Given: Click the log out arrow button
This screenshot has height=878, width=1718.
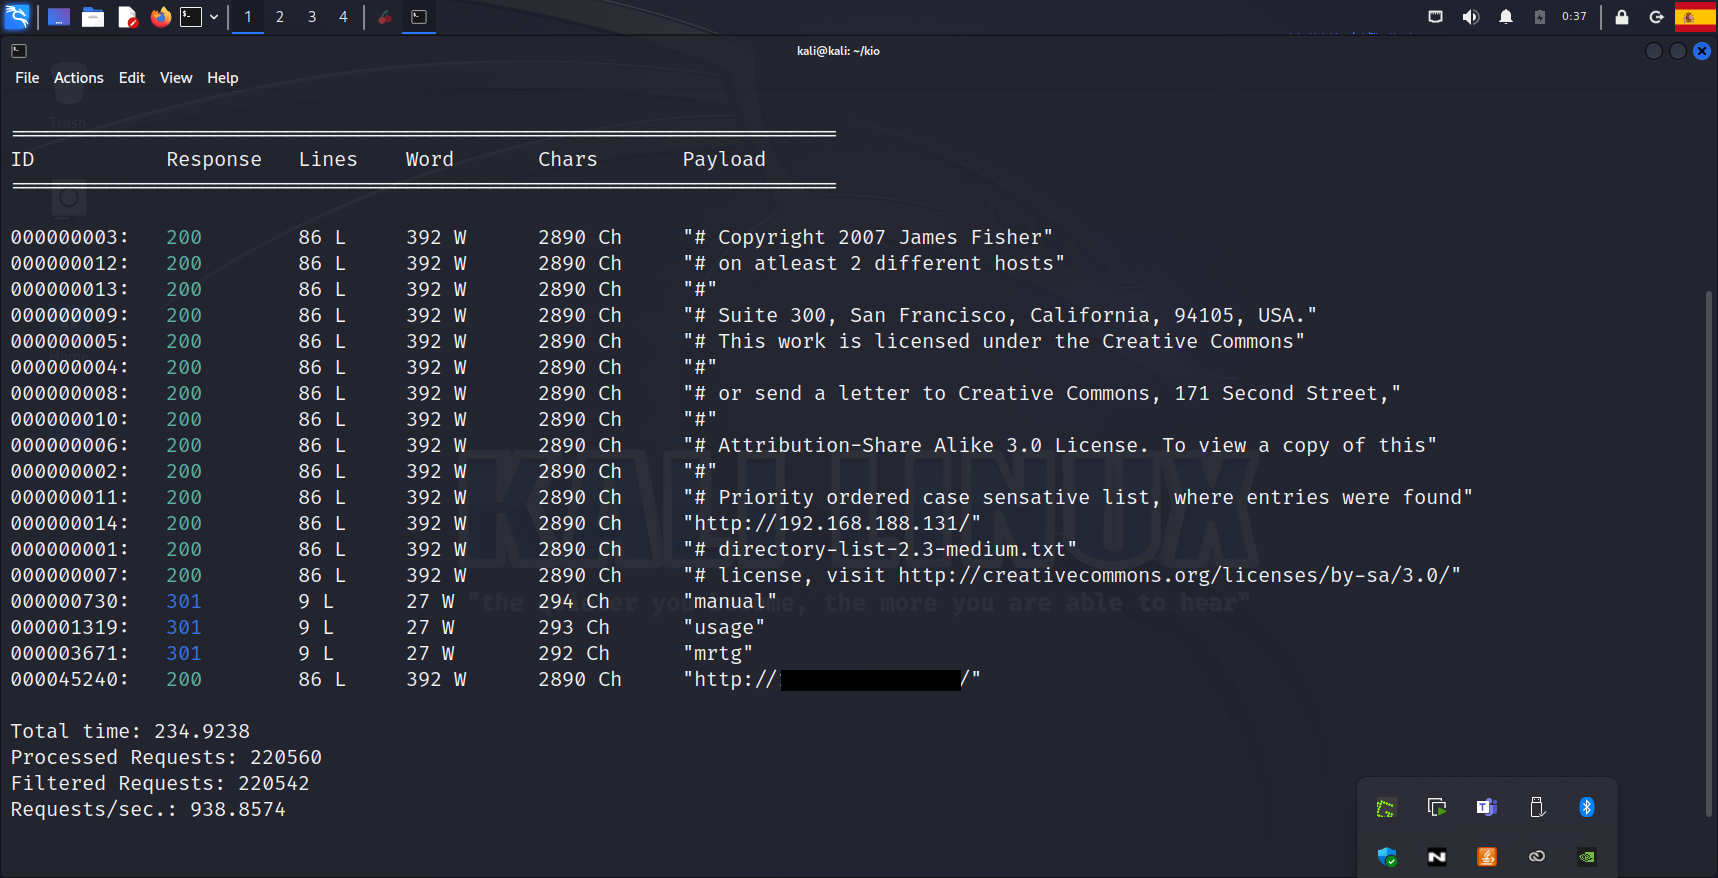Looking at the screenshot, I should coord(1656,17).
